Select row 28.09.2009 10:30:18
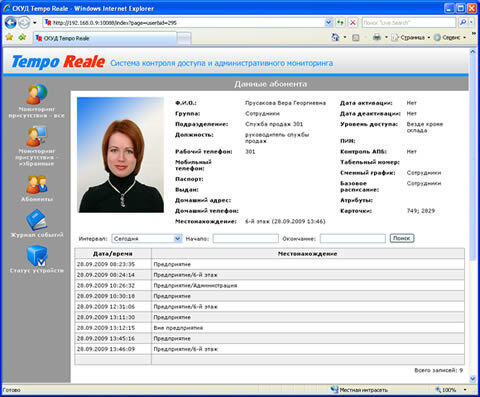The height and width of the screenshot is (397, 480). pos(269,296)
